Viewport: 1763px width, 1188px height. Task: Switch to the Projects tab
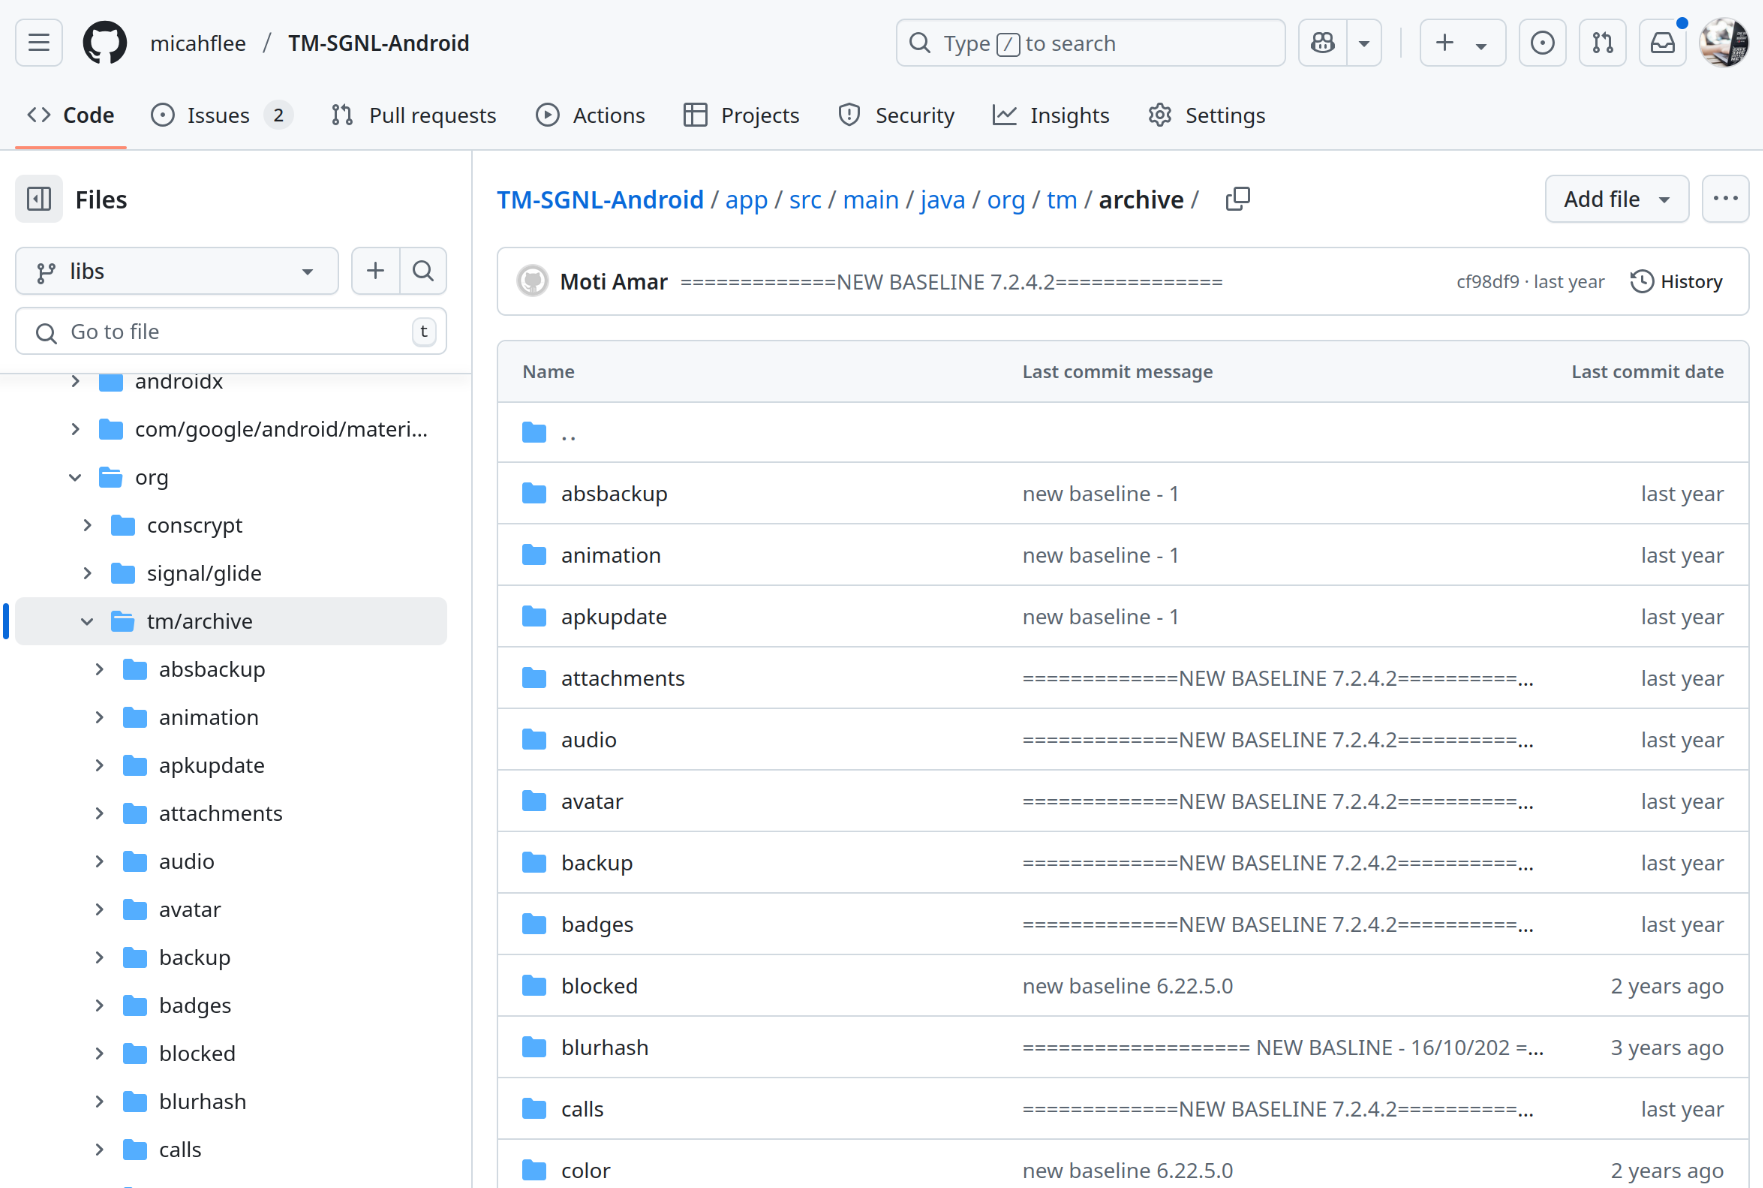tap(741, 115)
